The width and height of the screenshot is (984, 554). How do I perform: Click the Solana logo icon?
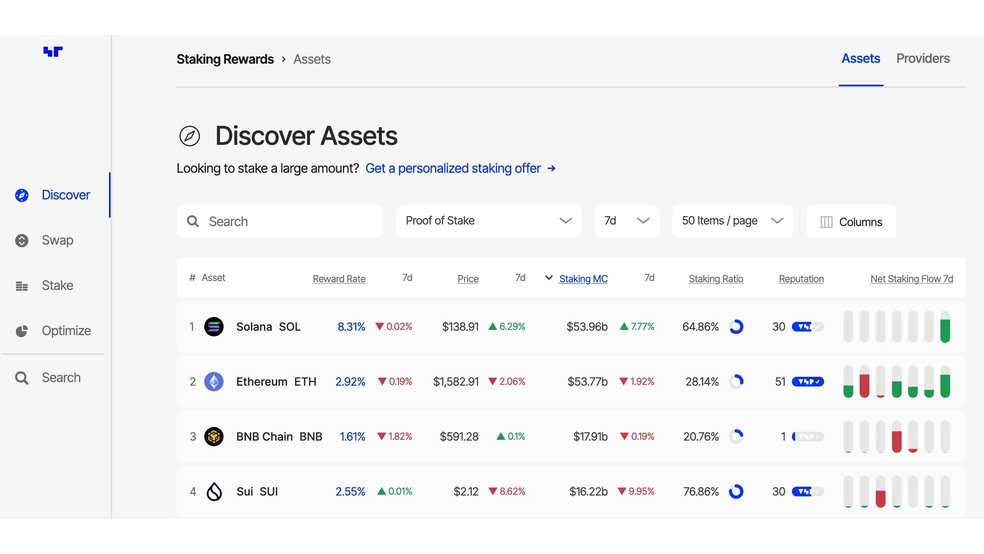pyautogui.click(x=214, y=327)
